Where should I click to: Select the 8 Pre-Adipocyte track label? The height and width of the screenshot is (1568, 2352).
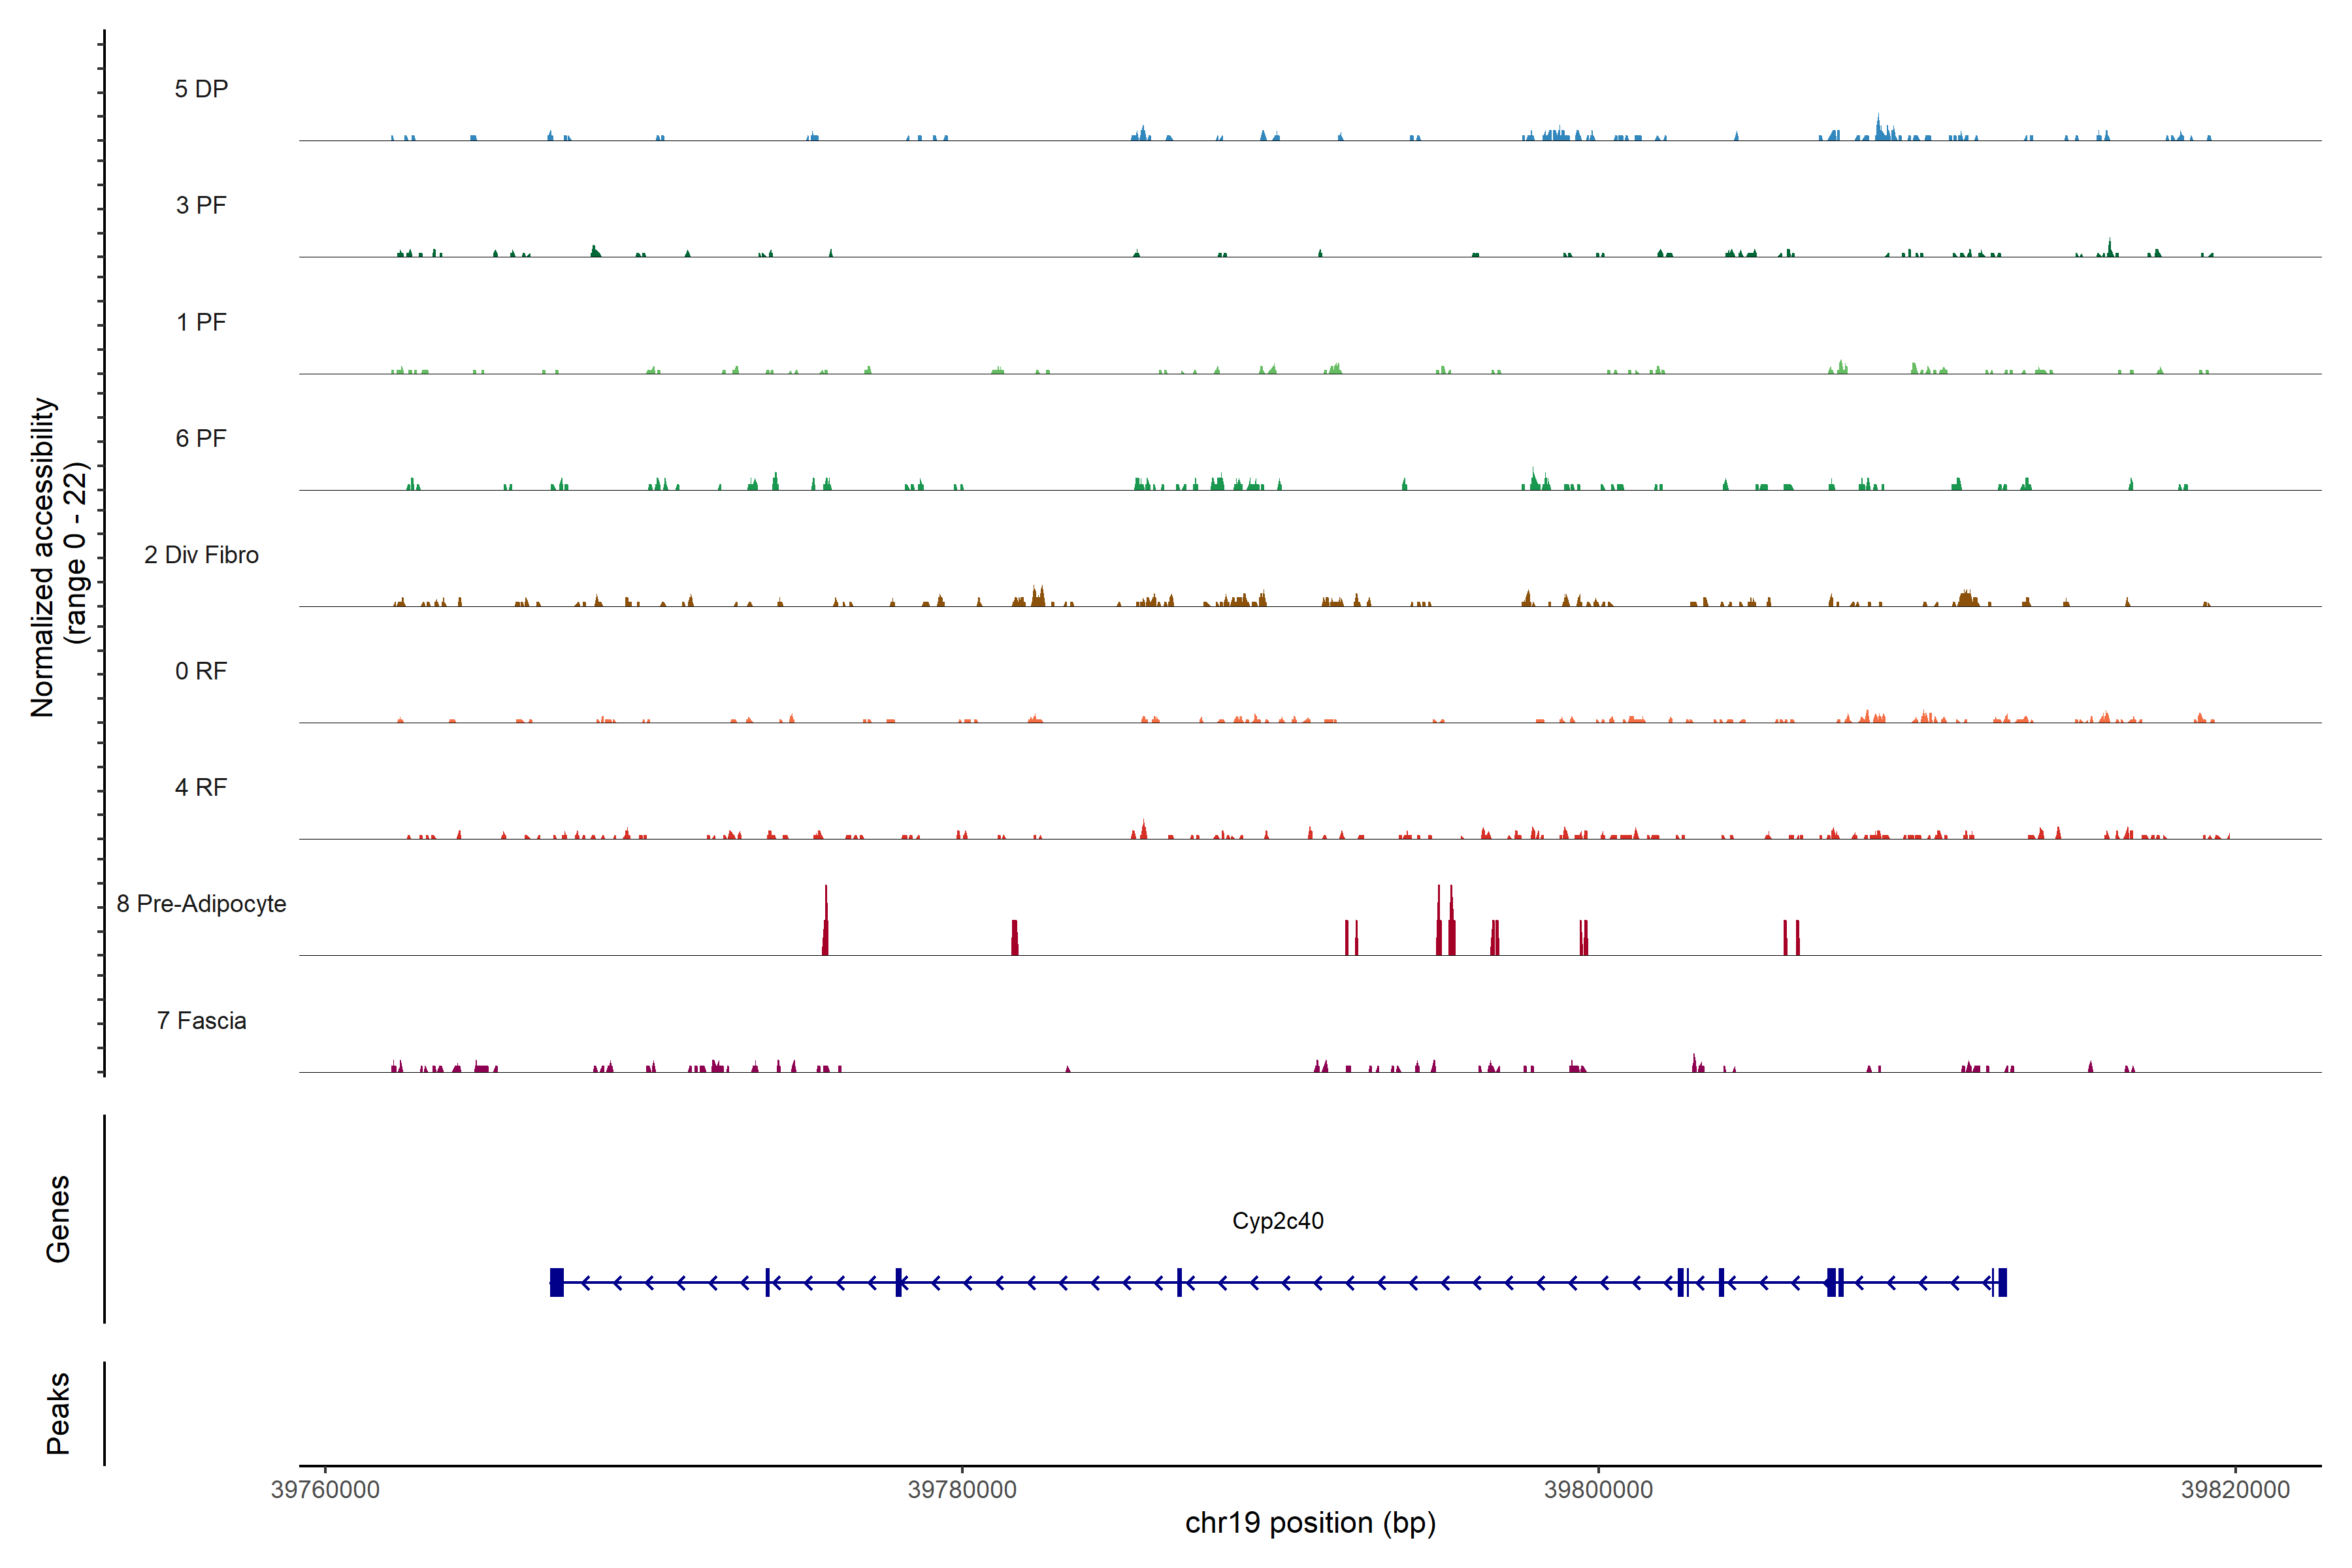(201, 904)
